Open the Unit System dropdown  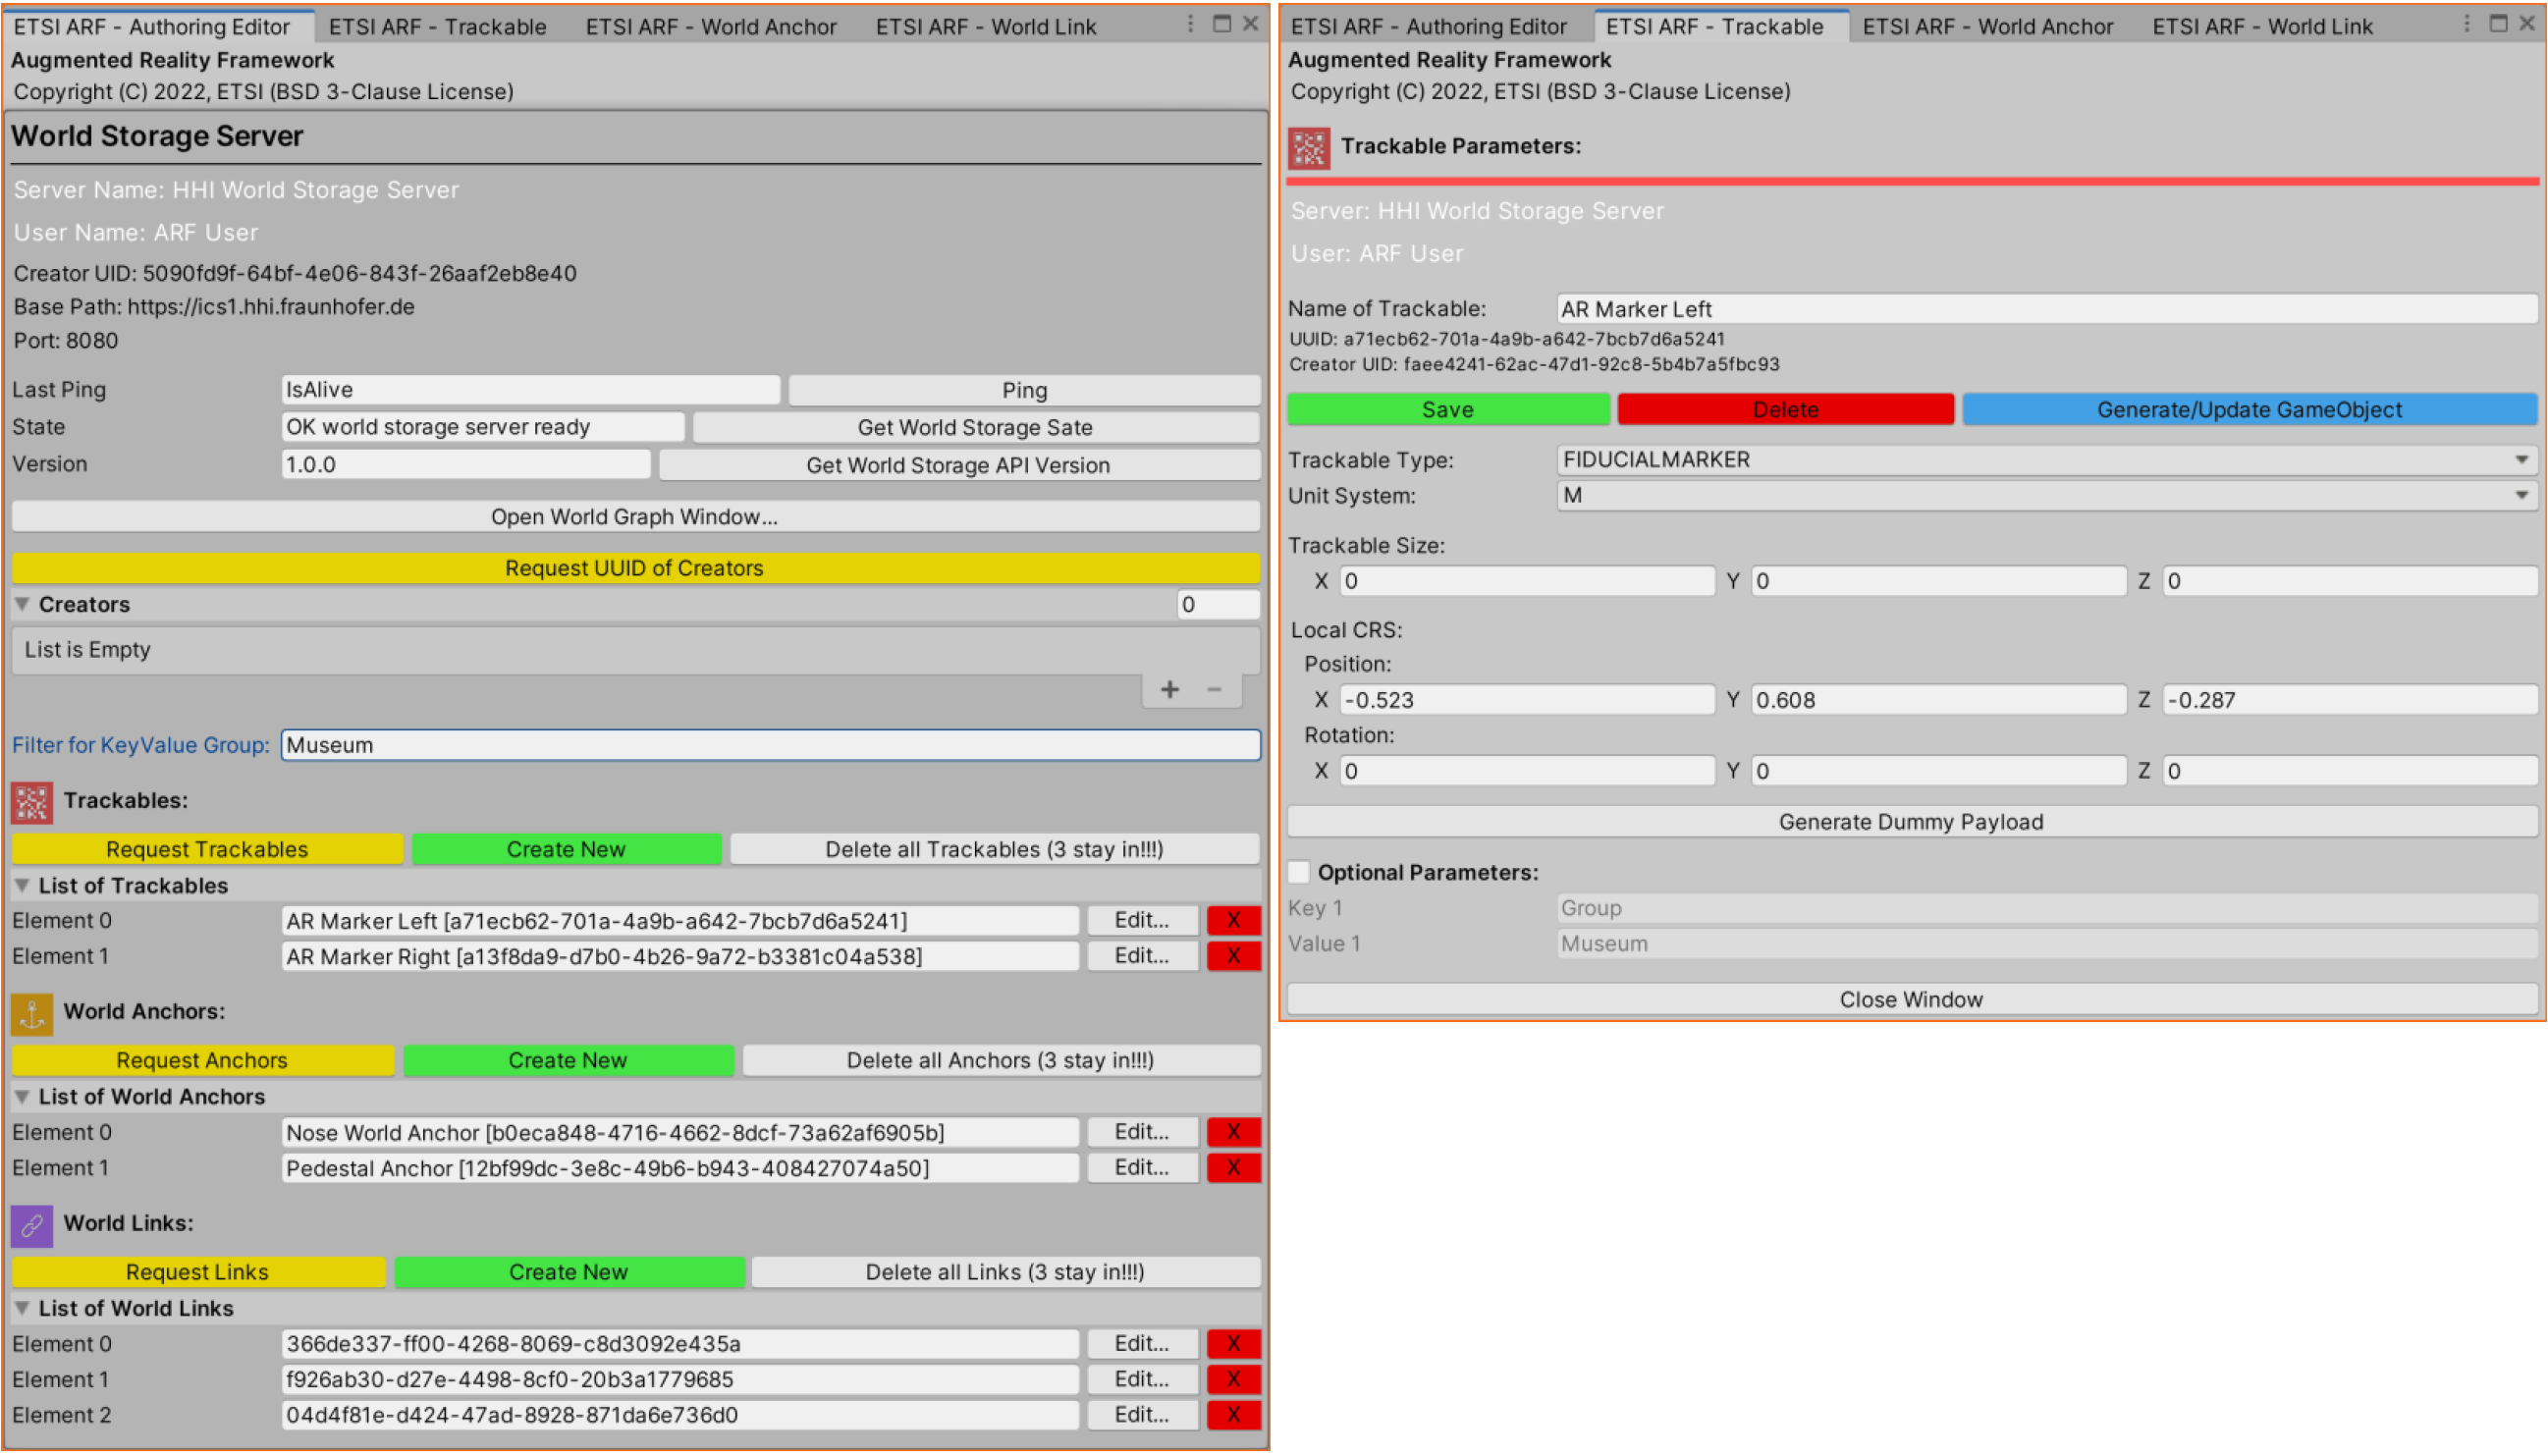tap(2046, 496)
